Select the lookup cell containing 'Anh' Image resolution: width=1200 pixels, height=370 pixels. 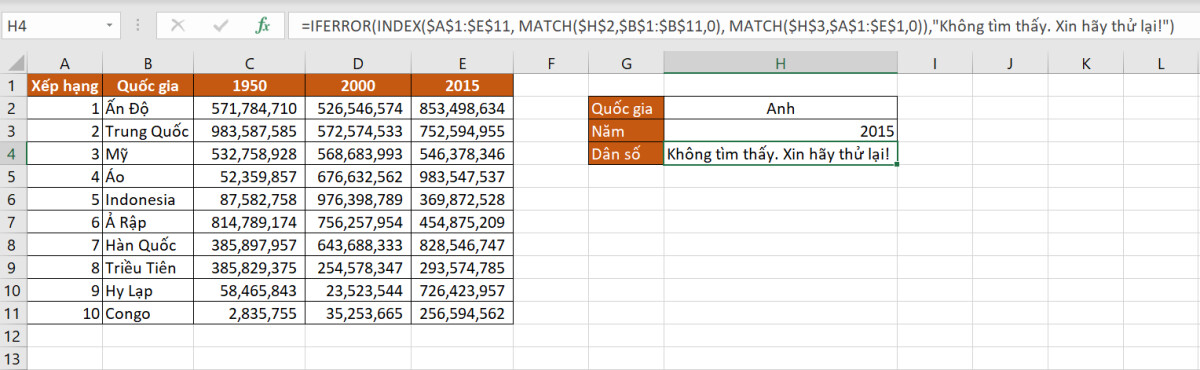[x=780, y=108]
